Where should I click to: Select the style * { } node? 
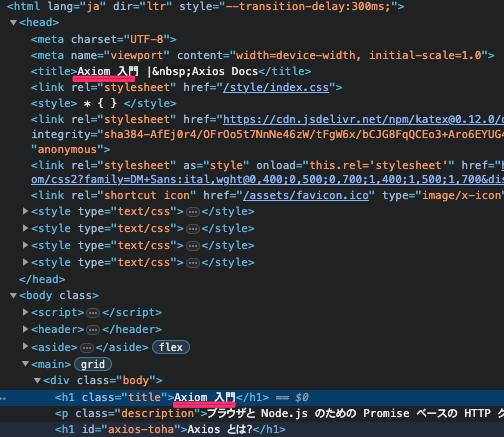point(104,103)
